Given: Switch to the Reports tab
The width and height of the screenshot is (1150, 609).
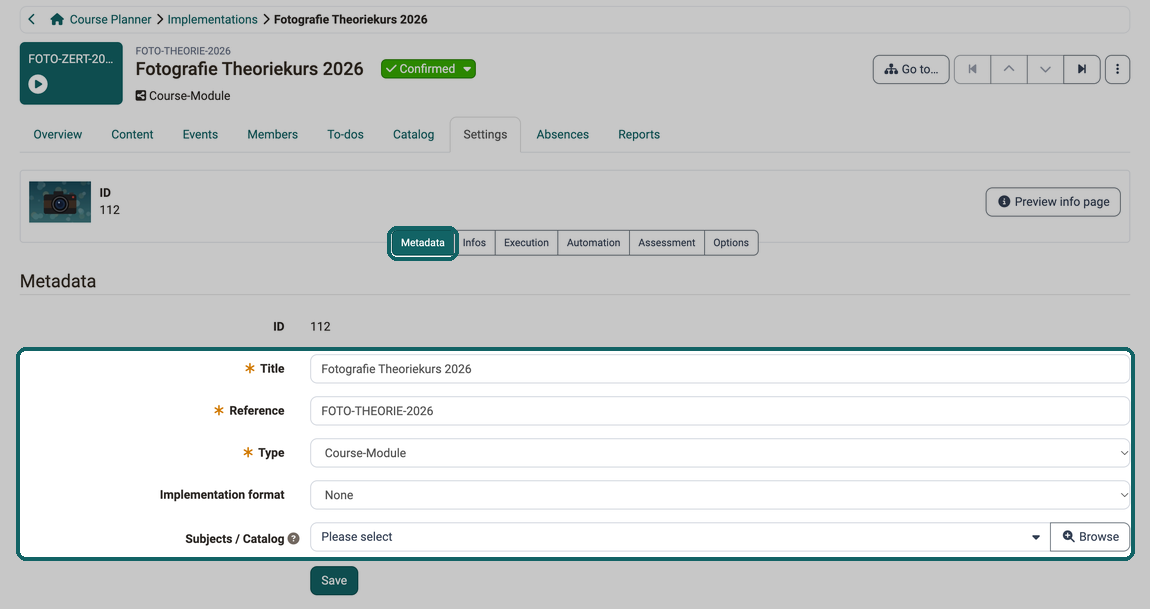Looking at the screenshot, I should (639, 134).
